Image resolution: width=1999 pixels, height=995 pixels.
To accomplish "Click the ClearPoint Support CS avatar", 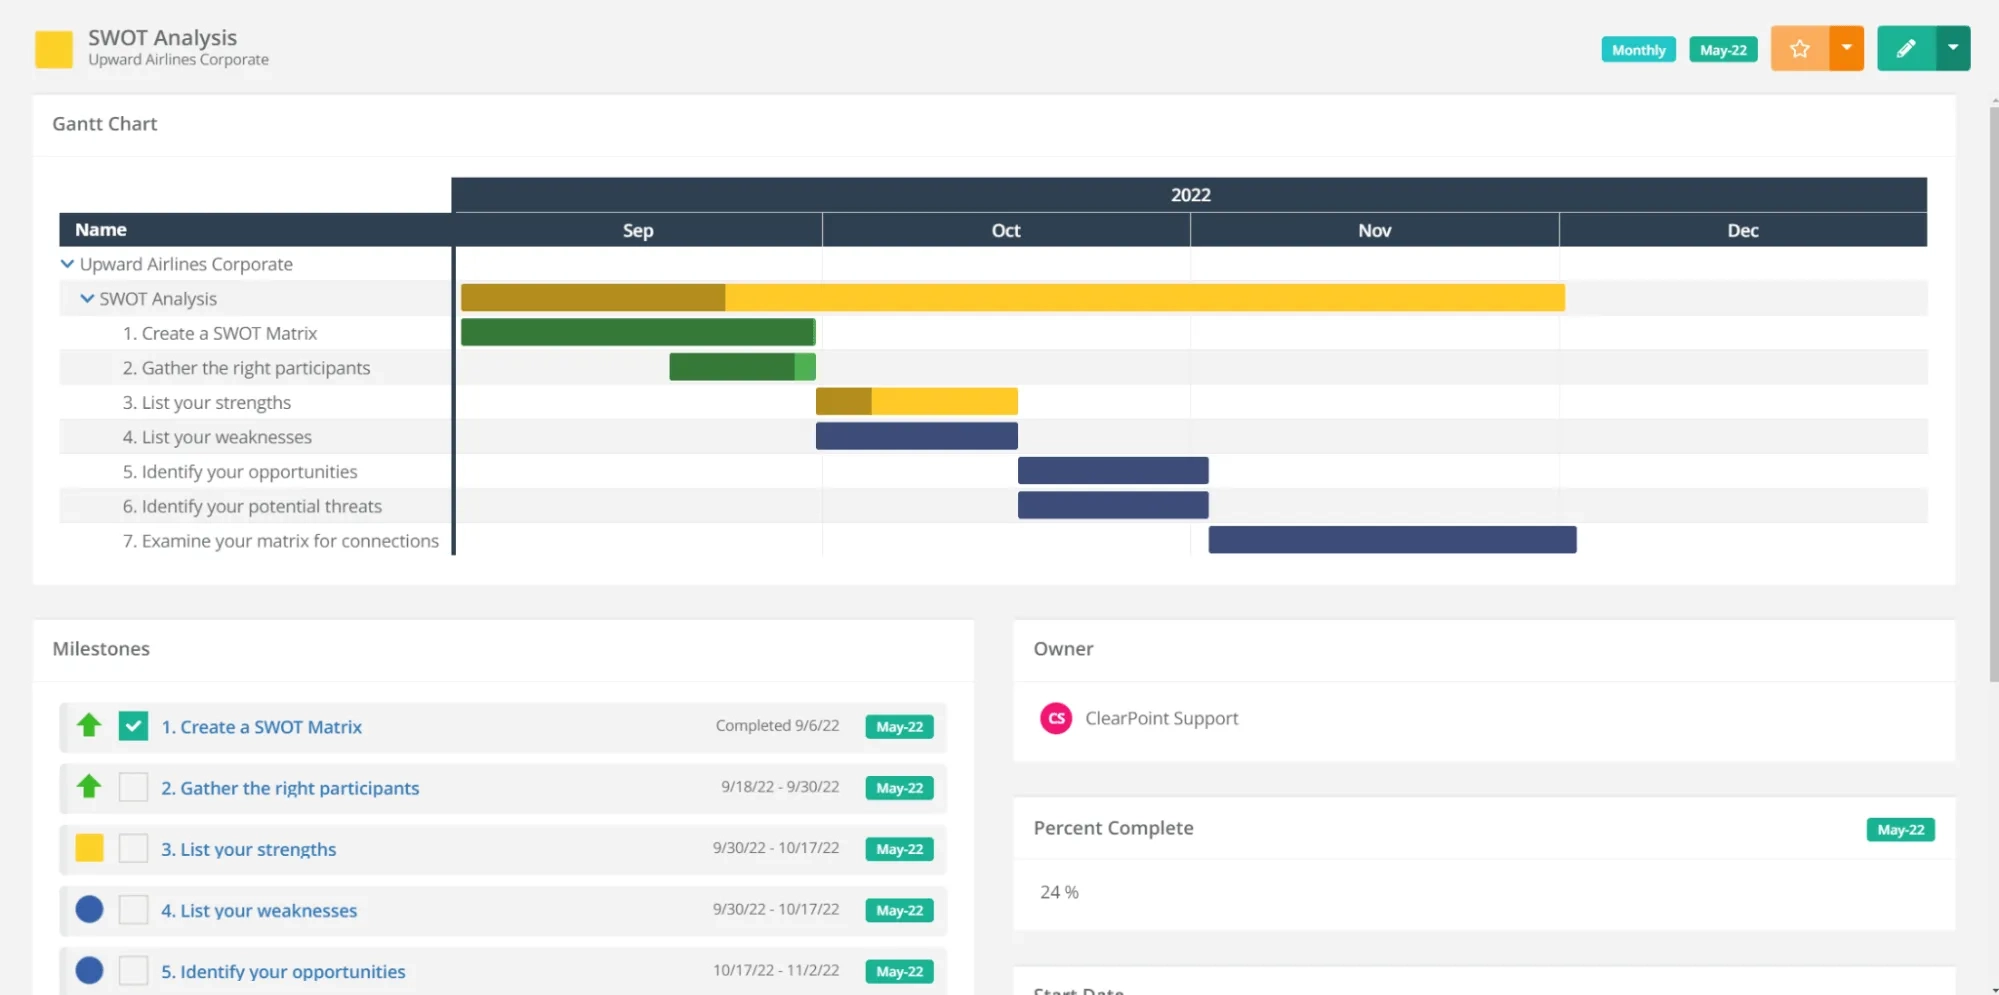I will click(1056, 718).
